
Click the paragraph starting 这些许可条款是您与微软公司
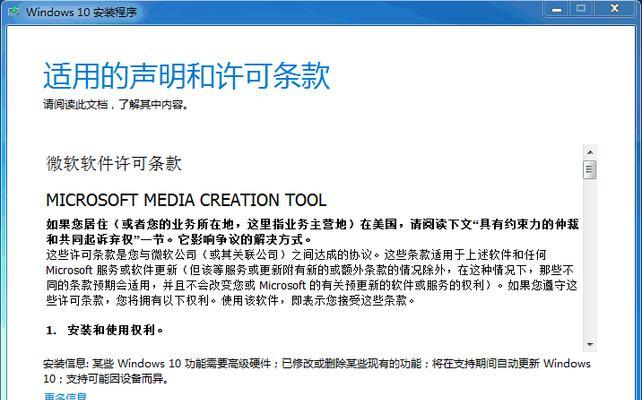pyautogui.click(x=312, y=278)
